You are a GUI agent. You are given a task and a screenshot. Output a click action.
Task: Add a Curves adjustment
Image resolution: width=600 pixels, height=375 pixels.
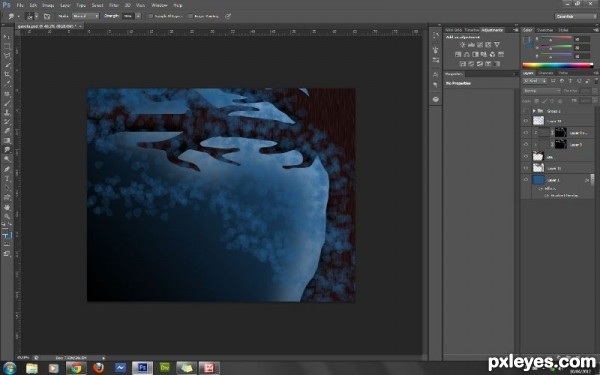point(479,45)
